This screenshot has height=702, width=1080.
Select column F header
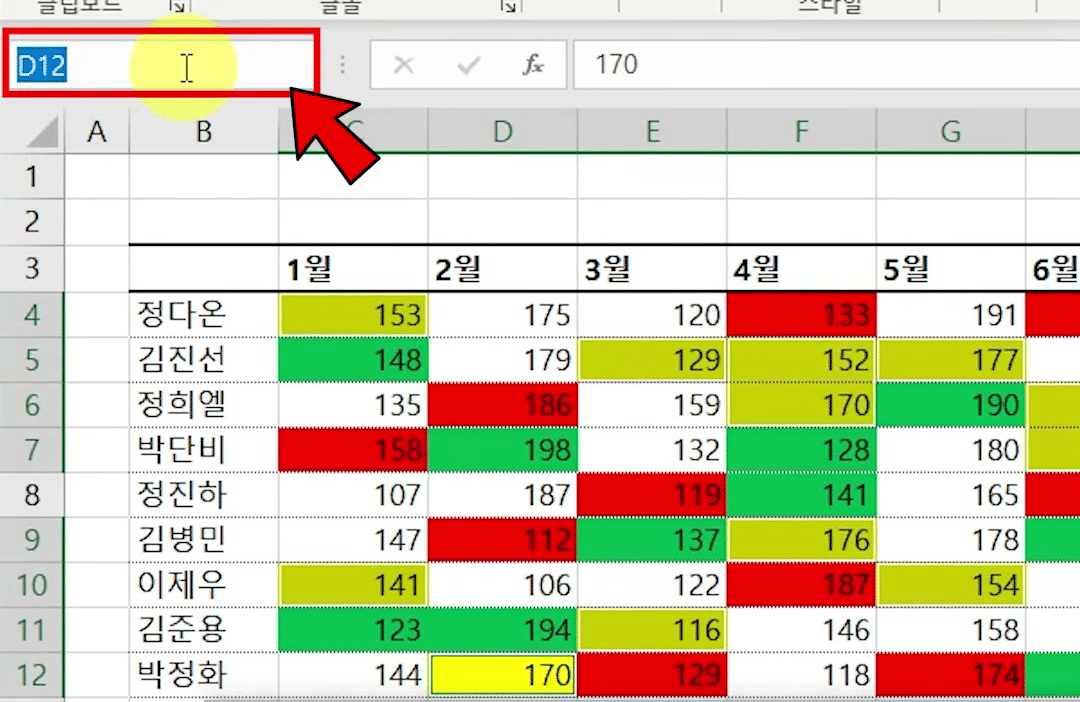coord(802,131)
